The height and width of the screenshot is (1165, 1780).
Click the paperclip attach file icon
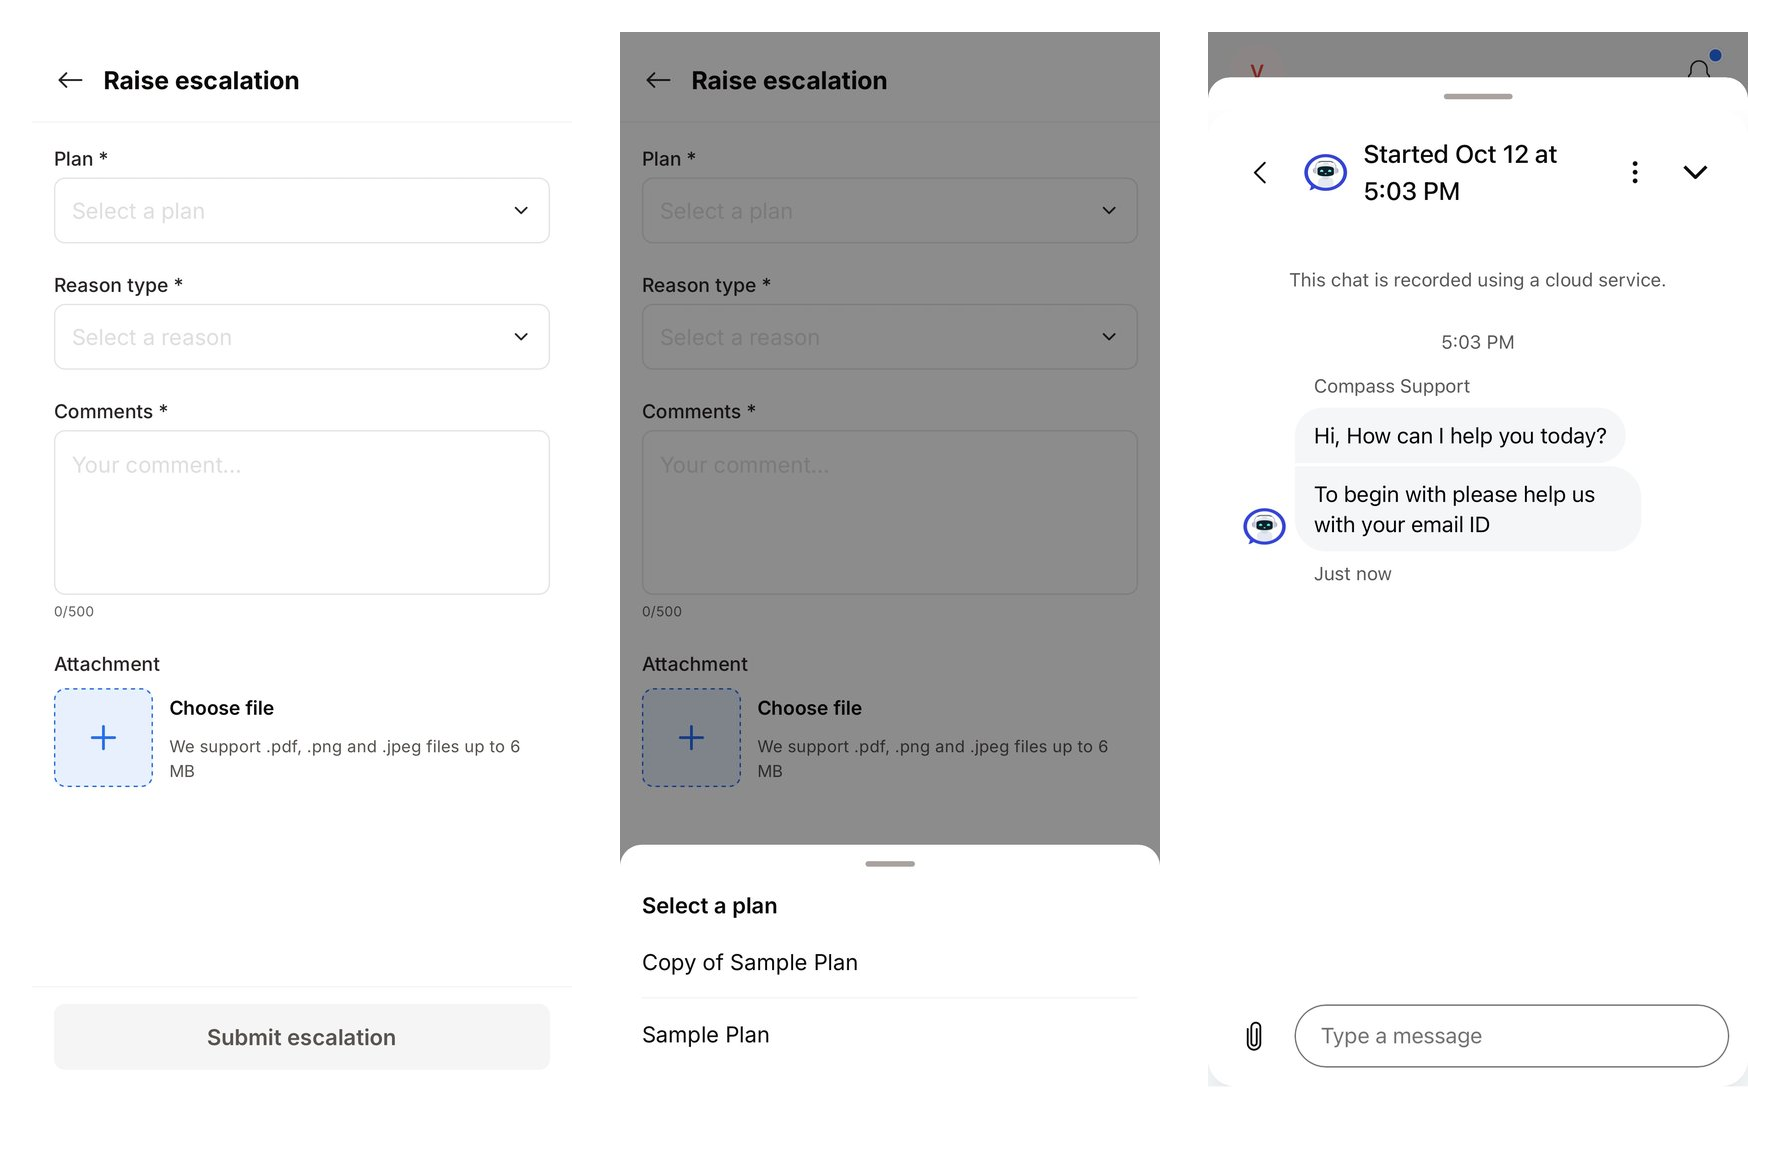click(x=1254, y=1036)
